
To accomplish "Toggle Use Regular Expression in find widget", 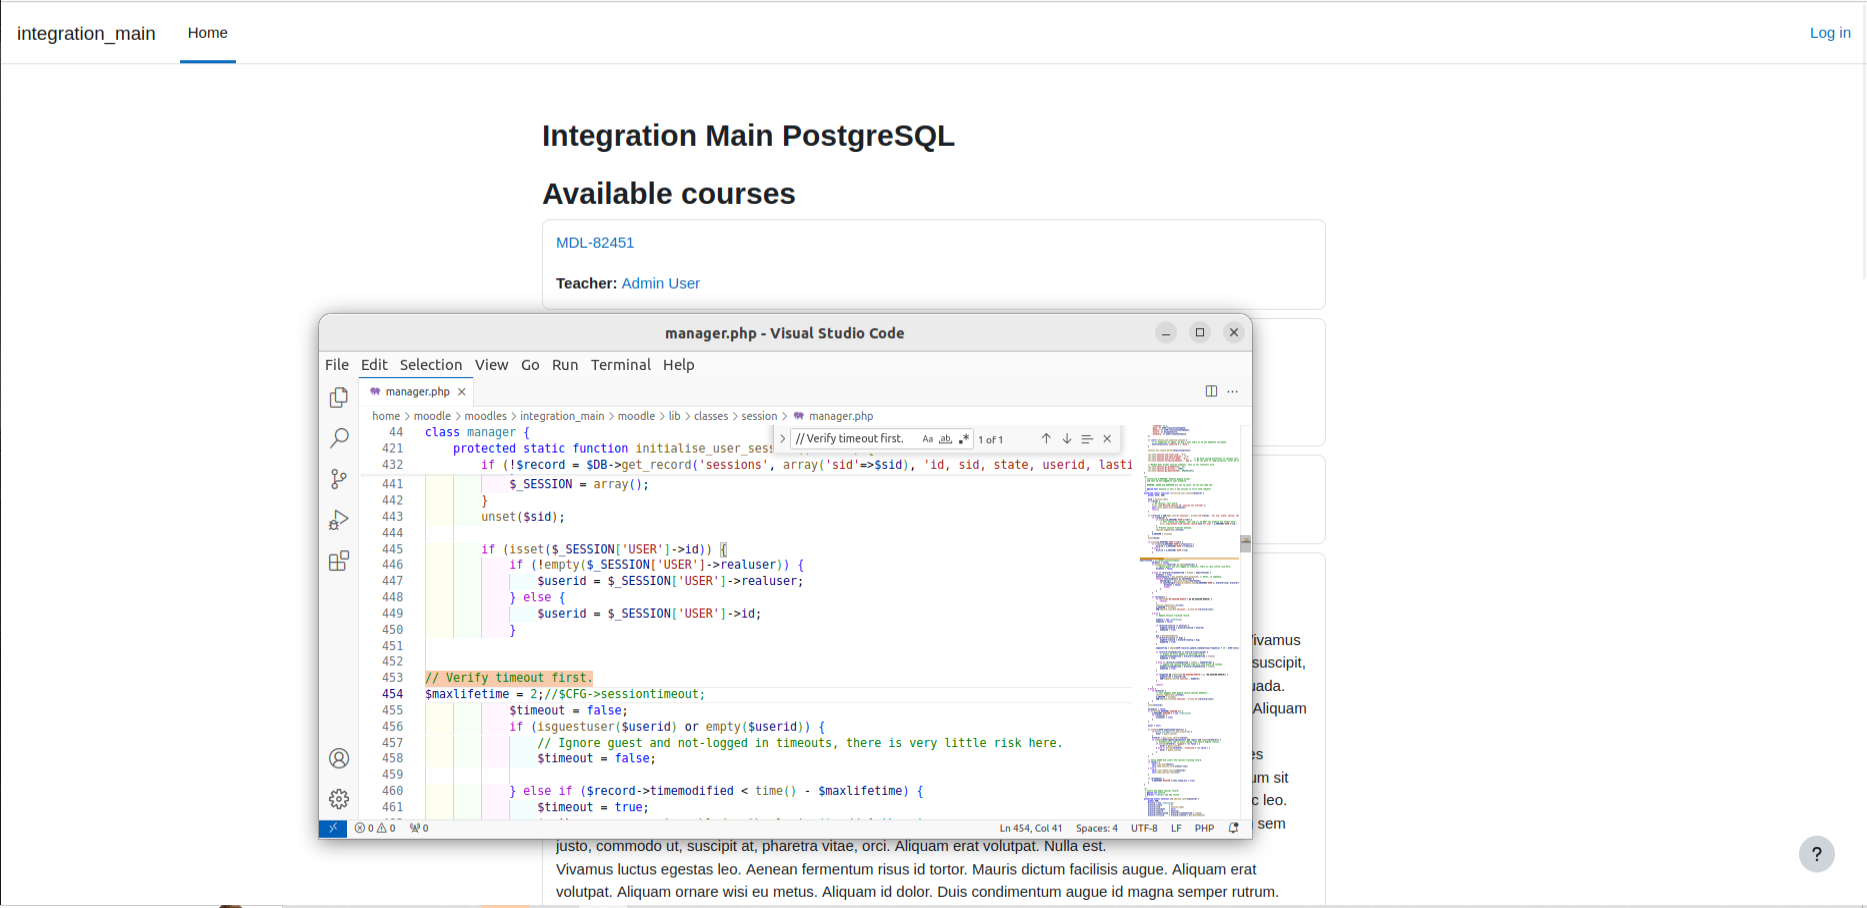I will (963, 439).
